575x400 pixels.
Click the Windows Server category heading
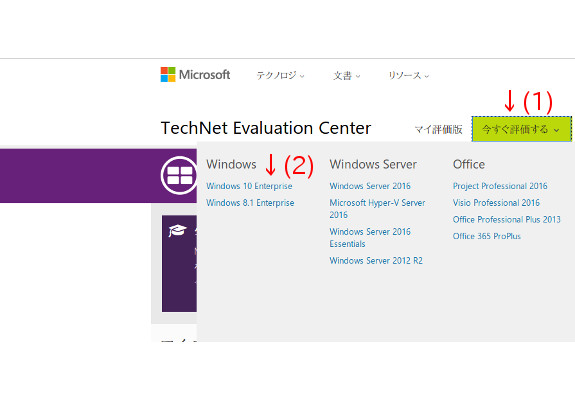pos(373,164)
